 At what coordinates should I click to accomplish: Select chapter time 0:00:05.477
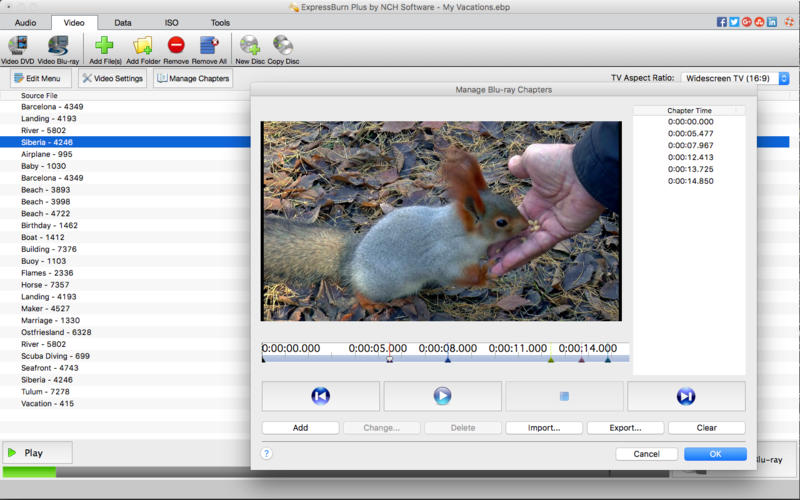pyautogui.click(x=690, y=134)
